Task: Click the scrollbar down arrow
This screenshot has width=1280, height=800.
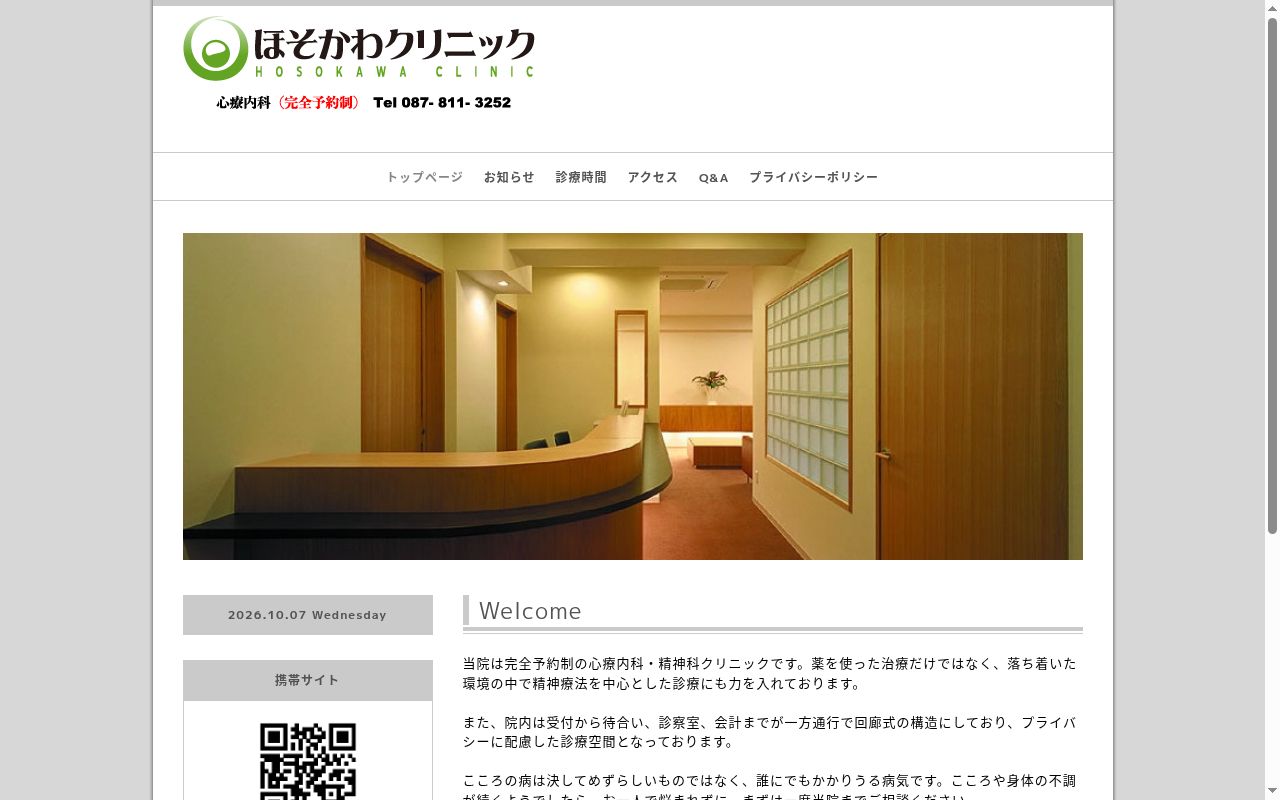Action: click(1272, 792)
